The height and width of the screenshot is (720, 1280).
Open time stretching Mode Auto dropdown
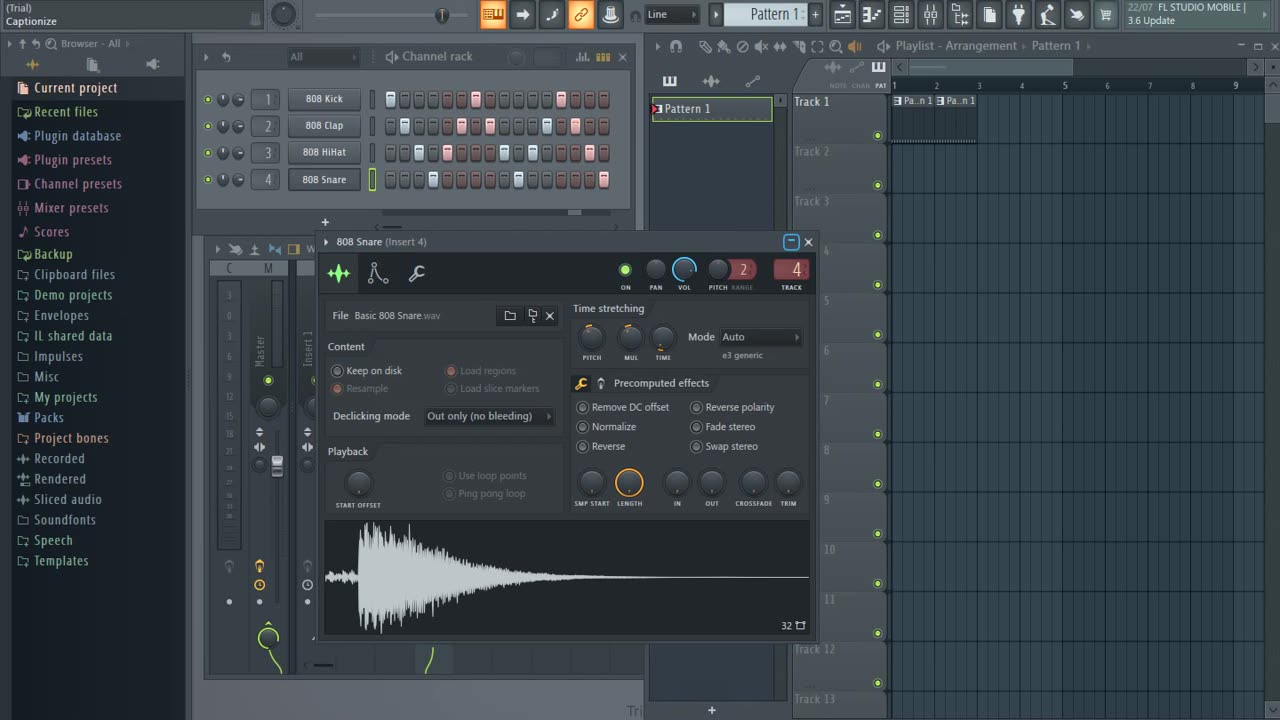pyautogui.click(x=760, y=337)
